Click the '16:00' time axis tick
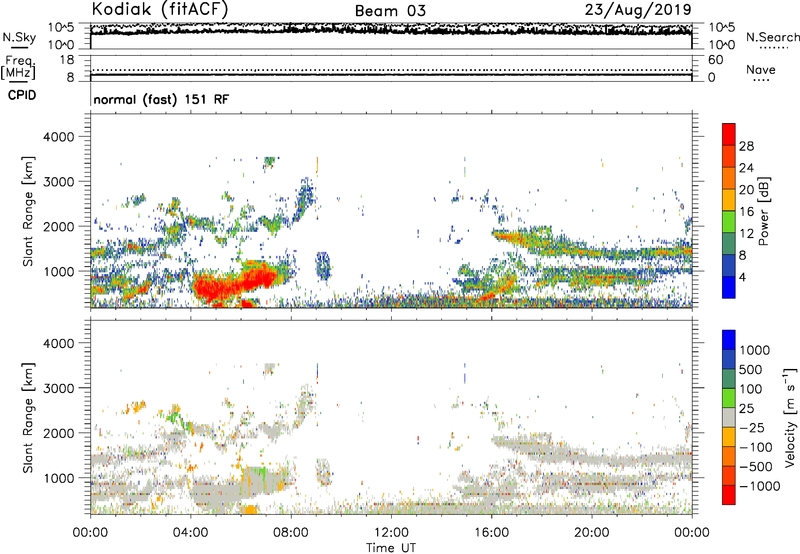The height and width of the screenshot is (554, 800). [x=491, y=533]
